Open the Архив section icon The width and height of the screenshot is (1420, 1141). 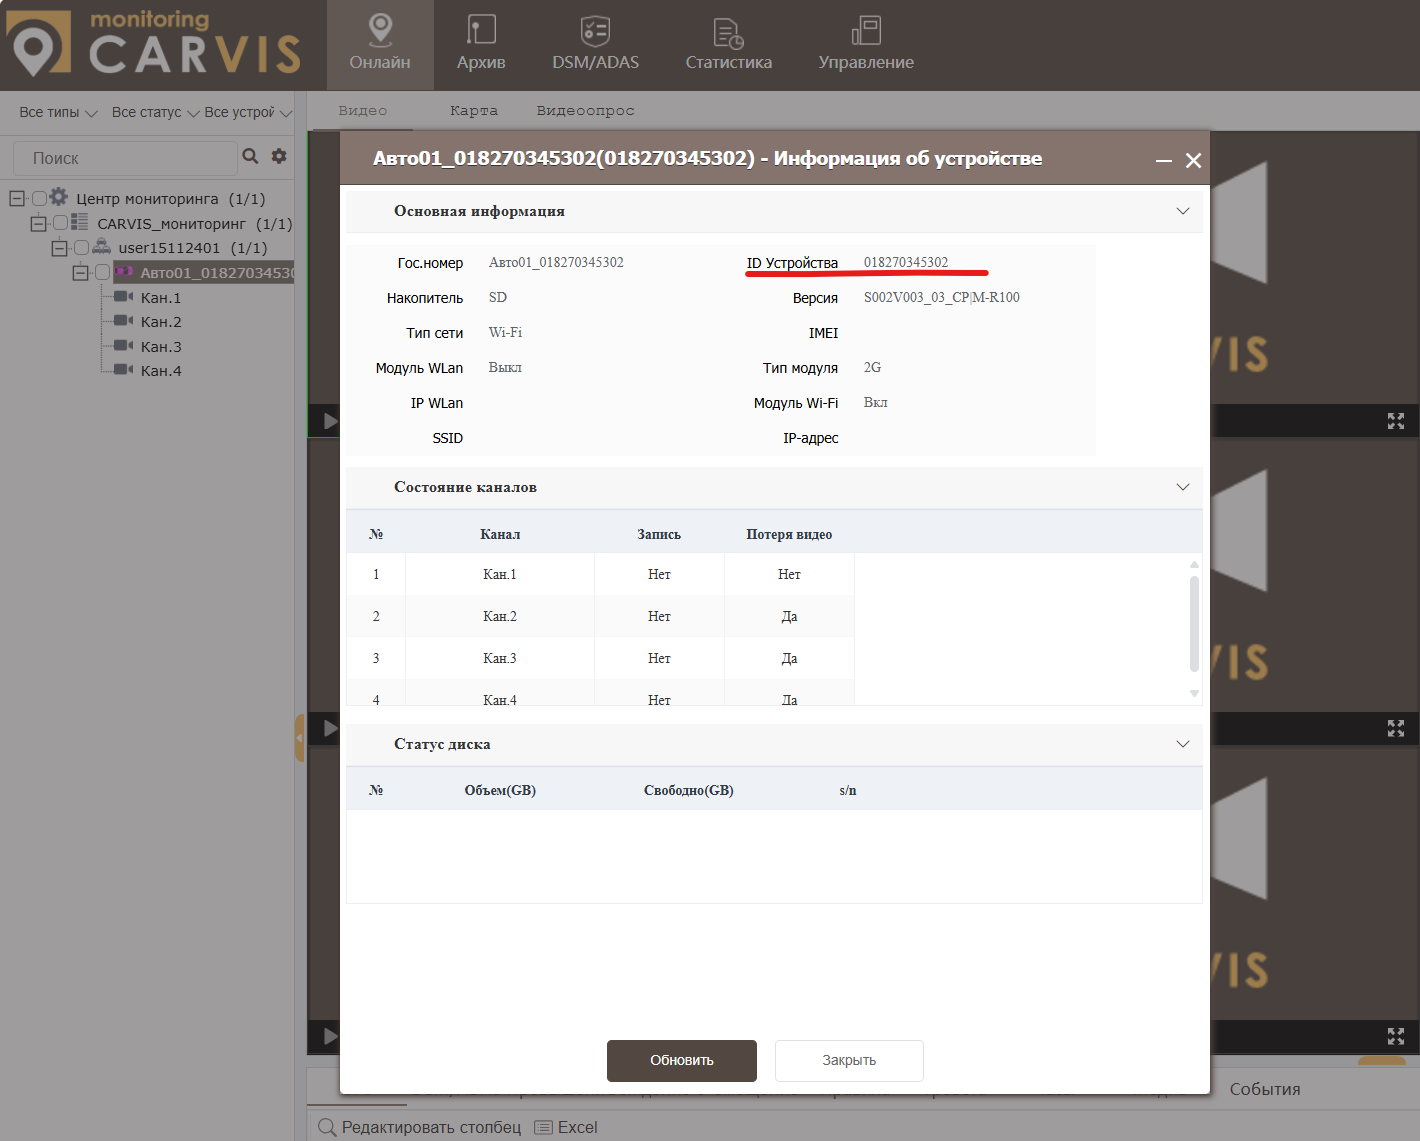(480, 30)
